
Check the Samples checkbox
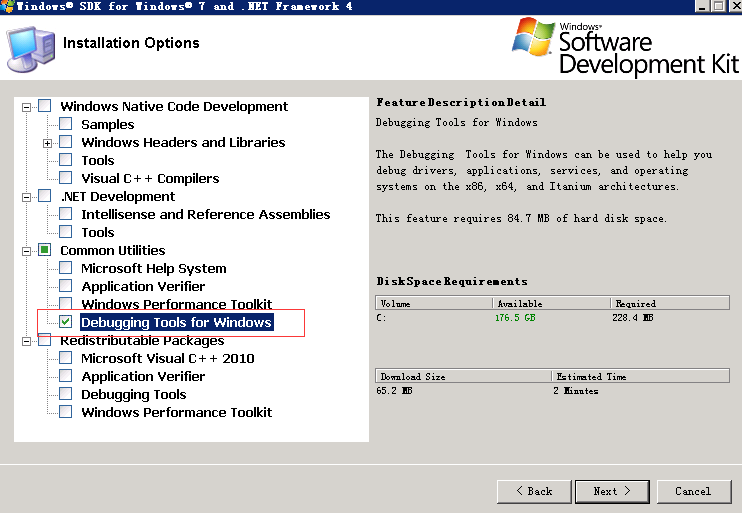(x=65, y=124)
